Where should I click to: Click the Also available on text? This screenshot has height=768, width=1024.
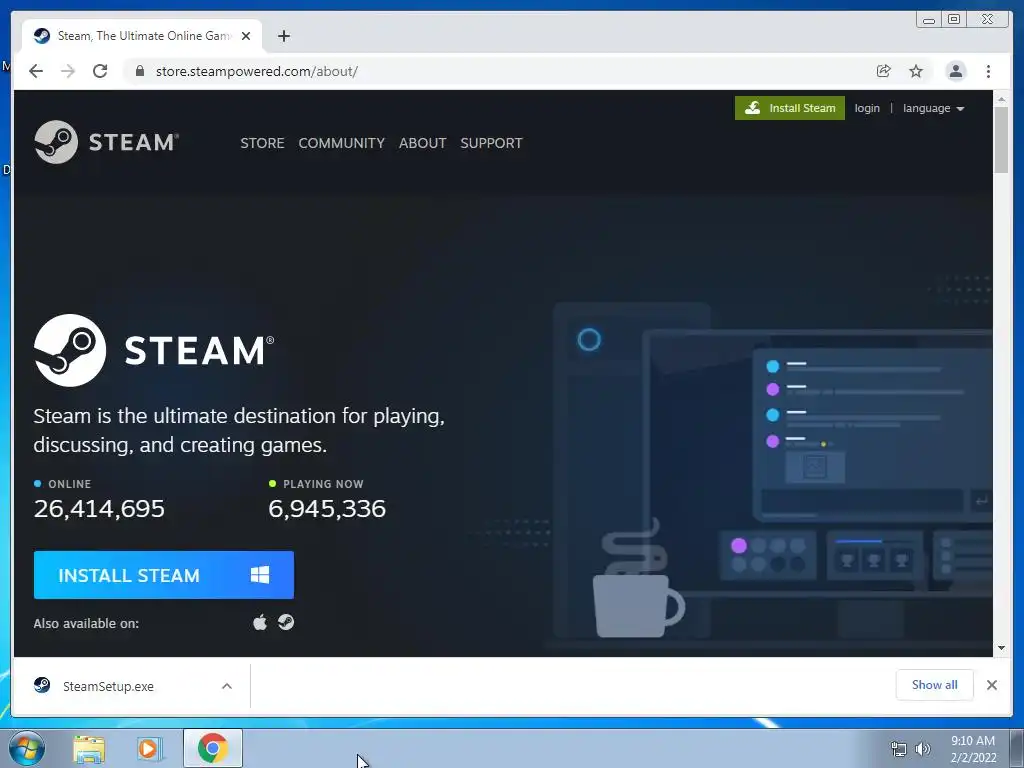coord(86,624)
